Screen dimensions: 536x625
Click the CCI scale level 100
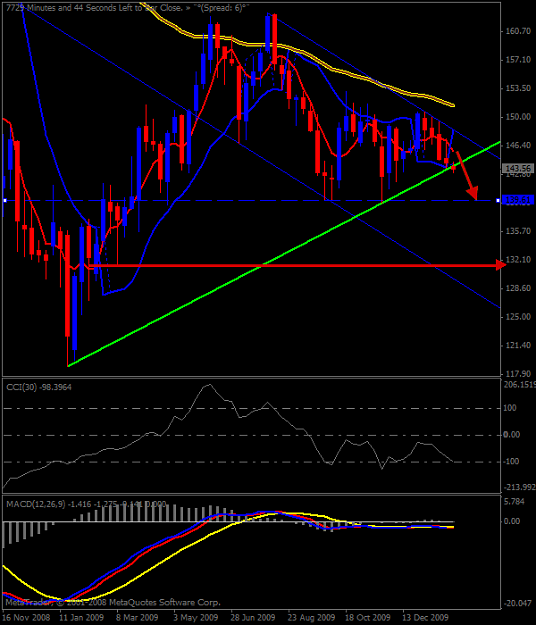(x=510, y=408)
